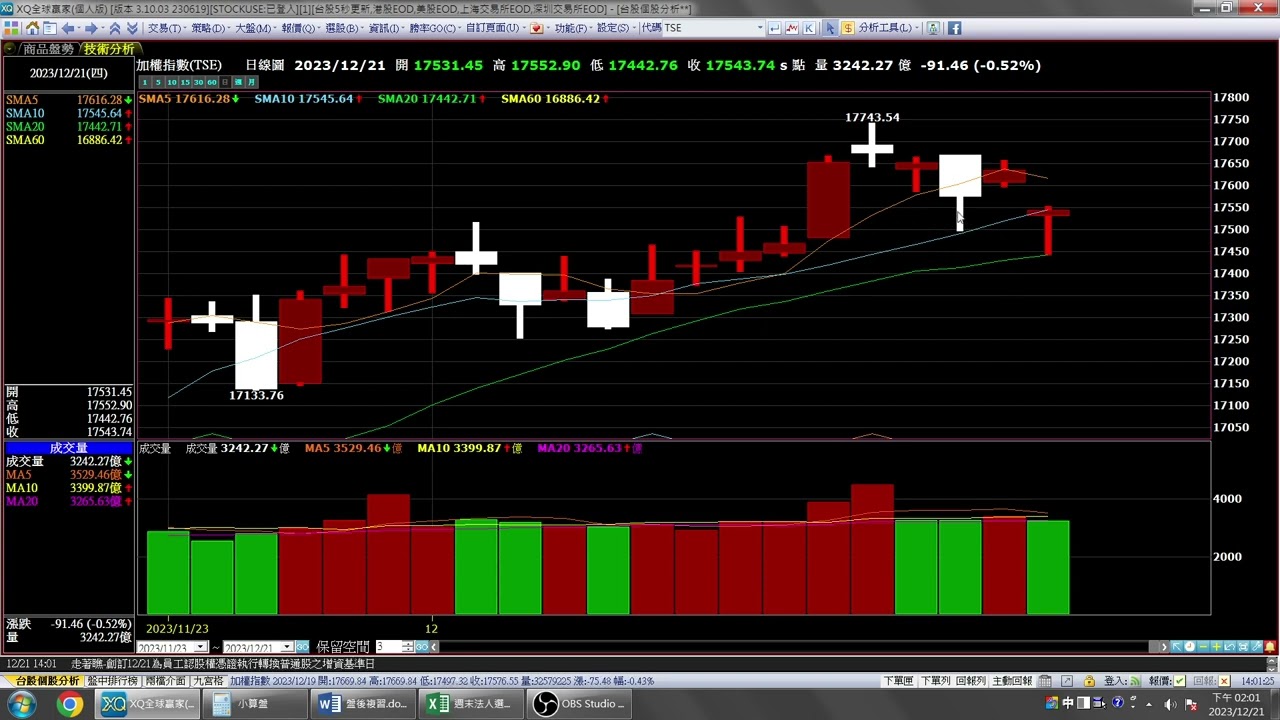Image resolution: width=1280 pixels, height=720 pixels.
Task: Adjust the 保留空間 spinner arrows
Action: point(408,647)
